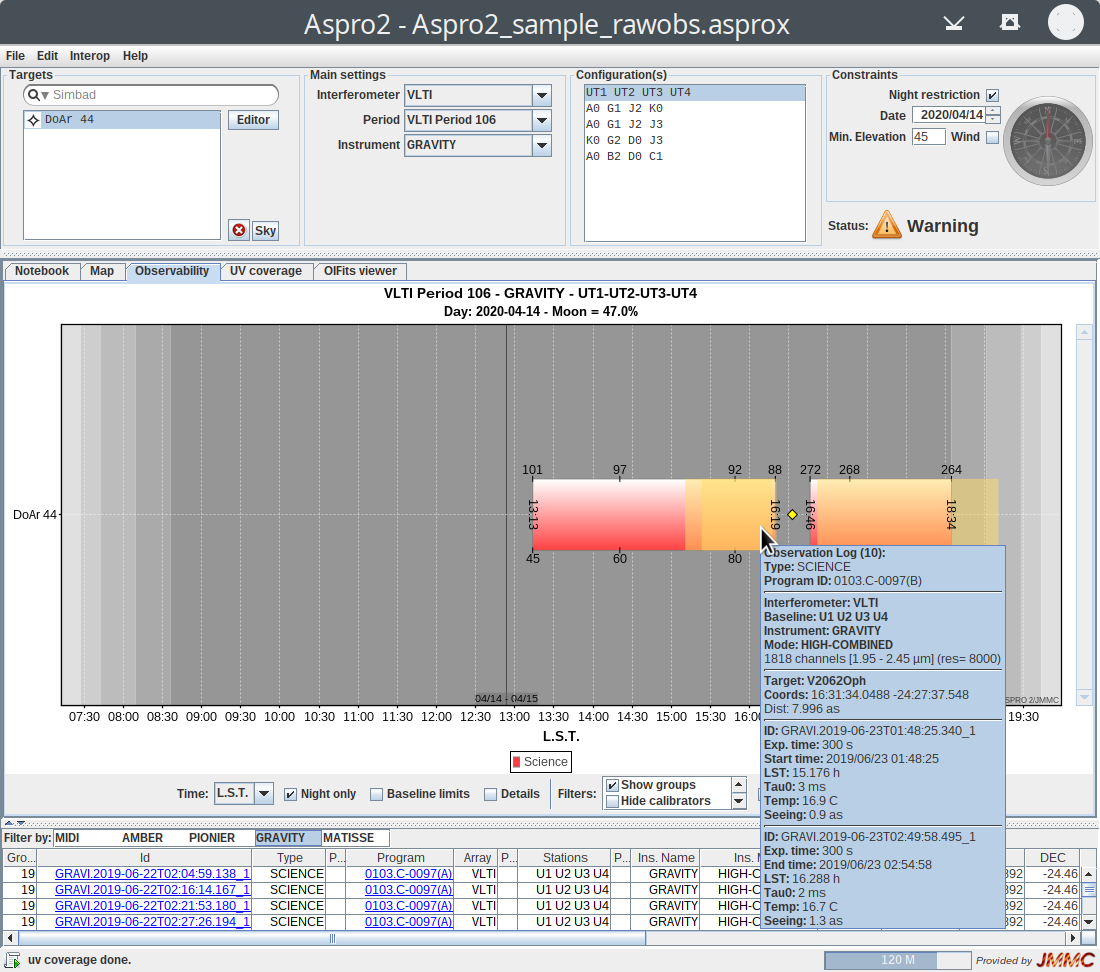Select configuration UT1 UT2 UT3 UT4
Viewport: 1100px width, 972px height.
coord(695,93)
